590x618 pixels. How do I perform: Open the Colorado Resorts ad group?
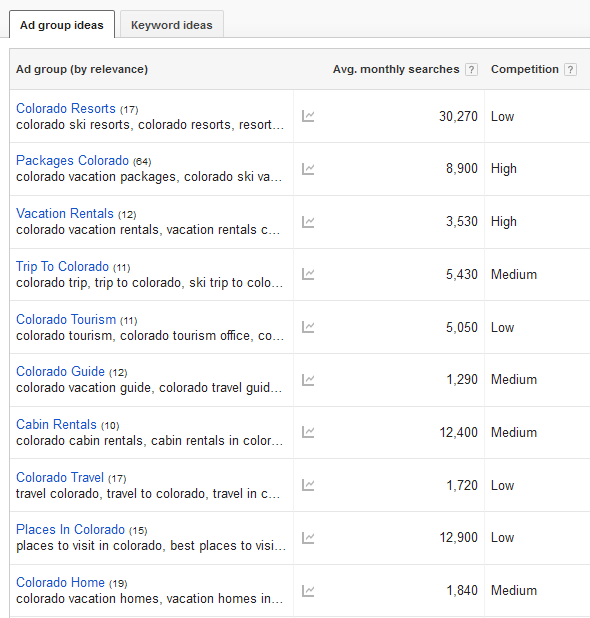click(66, 108)
